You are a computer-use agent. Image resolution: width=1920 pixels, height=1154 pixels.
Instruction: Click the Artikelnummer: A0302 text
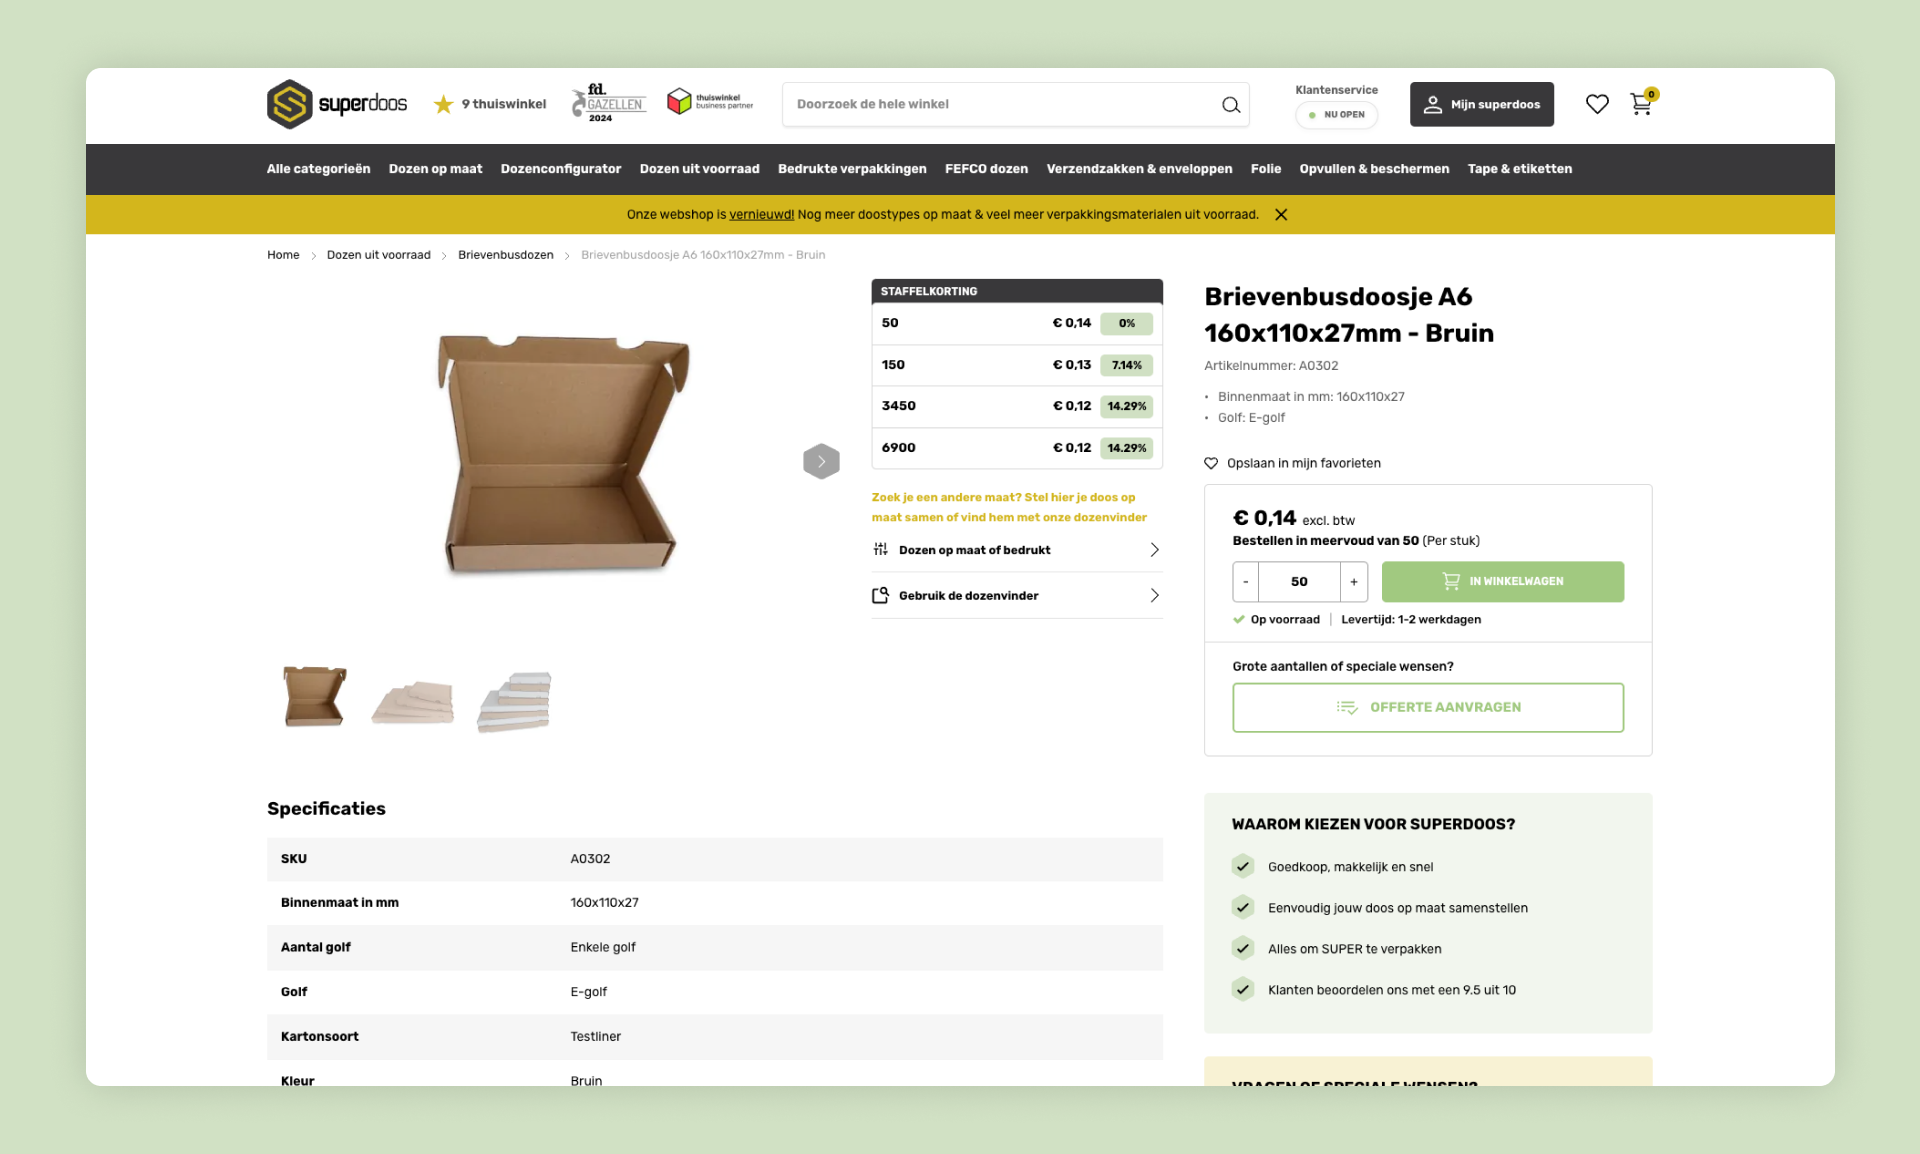pos(1271,366)
